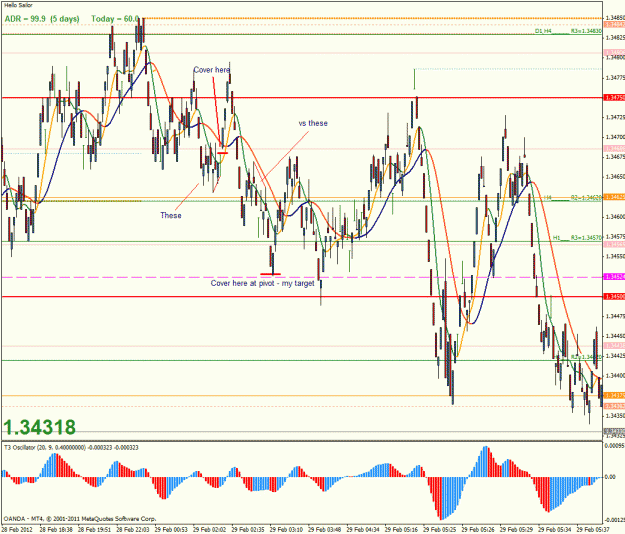Click '29 Feb 02:02' time label

(210, 530)
